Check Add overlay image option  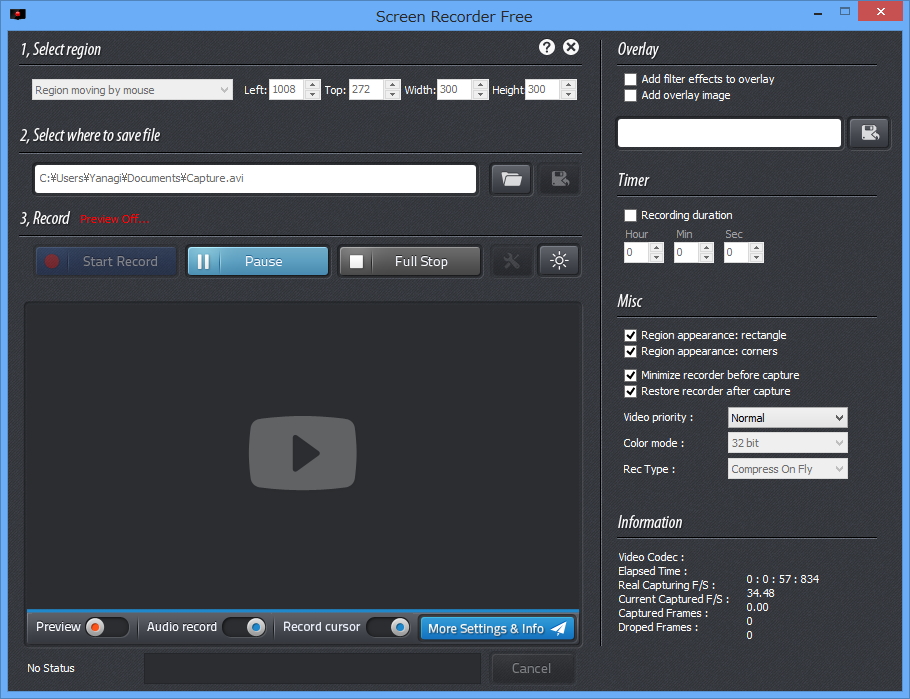[x=630, y=95]
